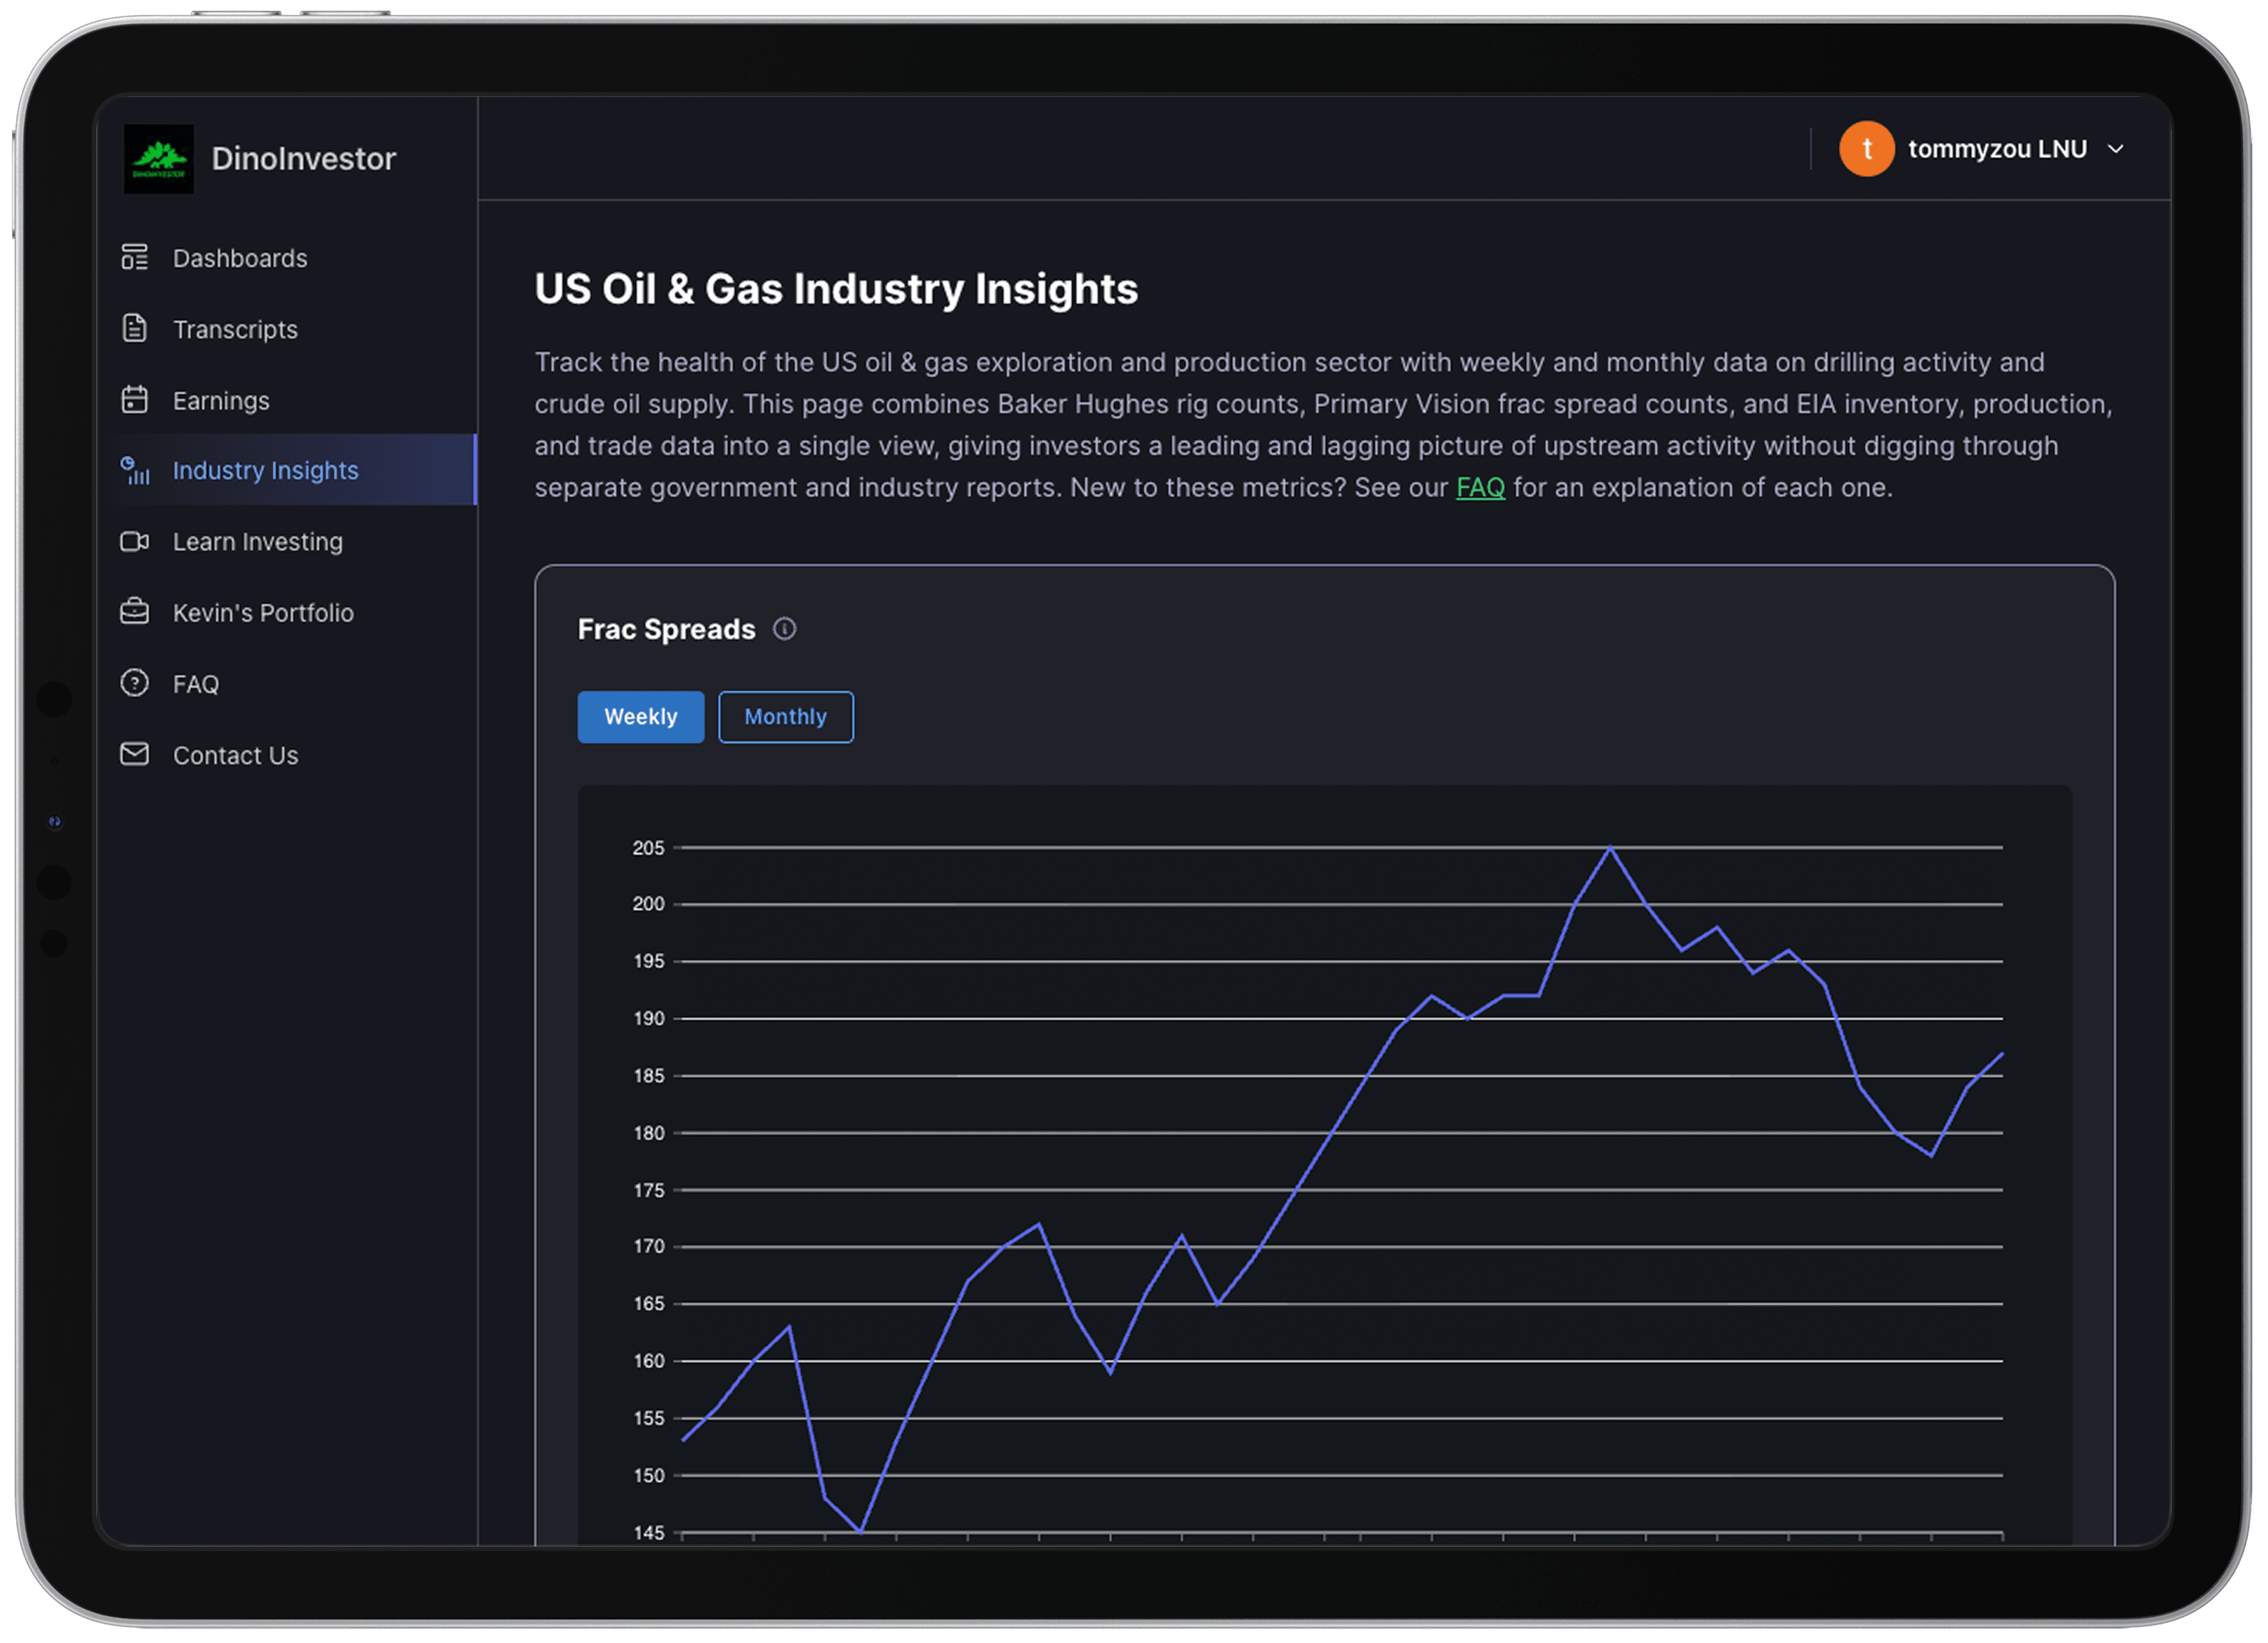Click the chart's lowest point near 145
The image size is (2268, 1643).
pyautogui.click(x=861, y=1531)
